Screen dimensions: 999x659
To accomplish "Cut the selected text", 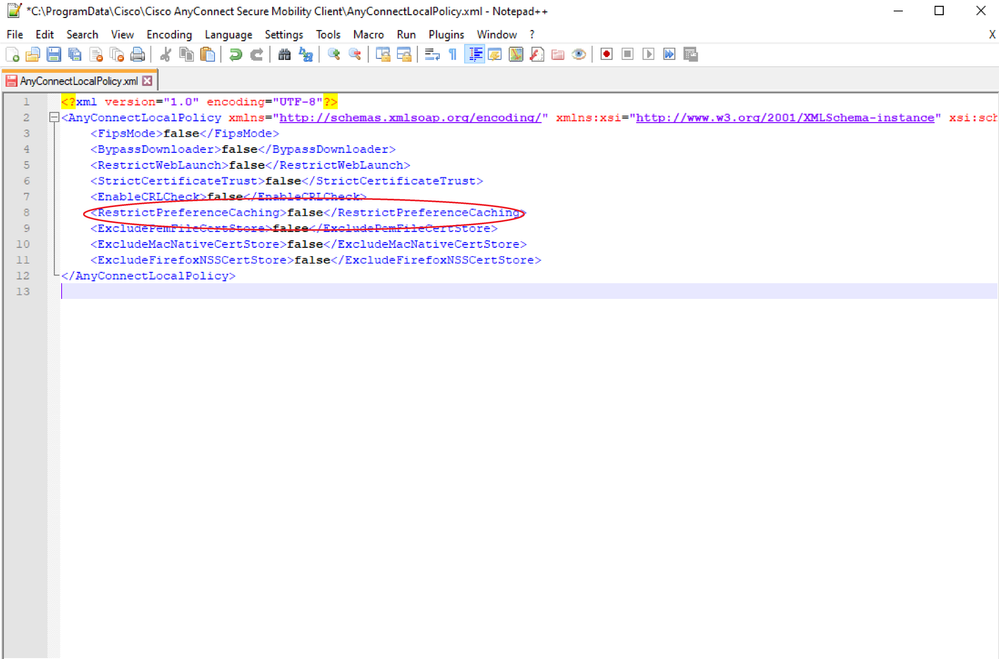I will click(x=166, y=55).
